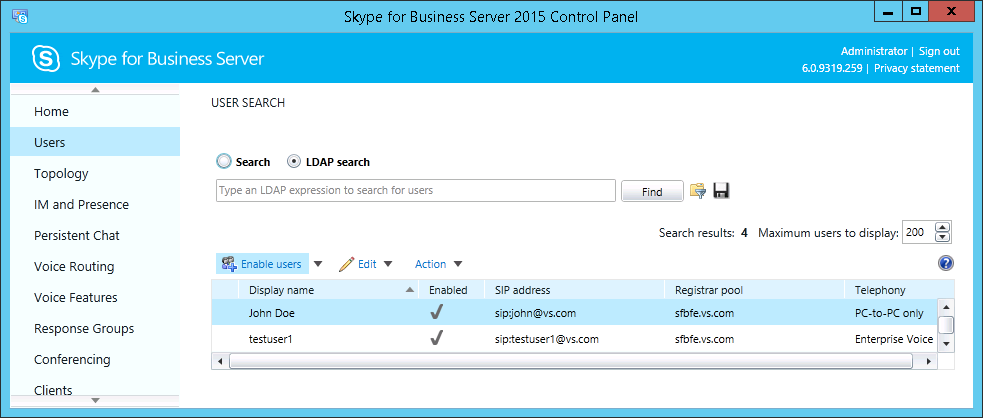
Task: Click sip:testuser1@vs.com address cell
Action: click(x=547, y=339)
